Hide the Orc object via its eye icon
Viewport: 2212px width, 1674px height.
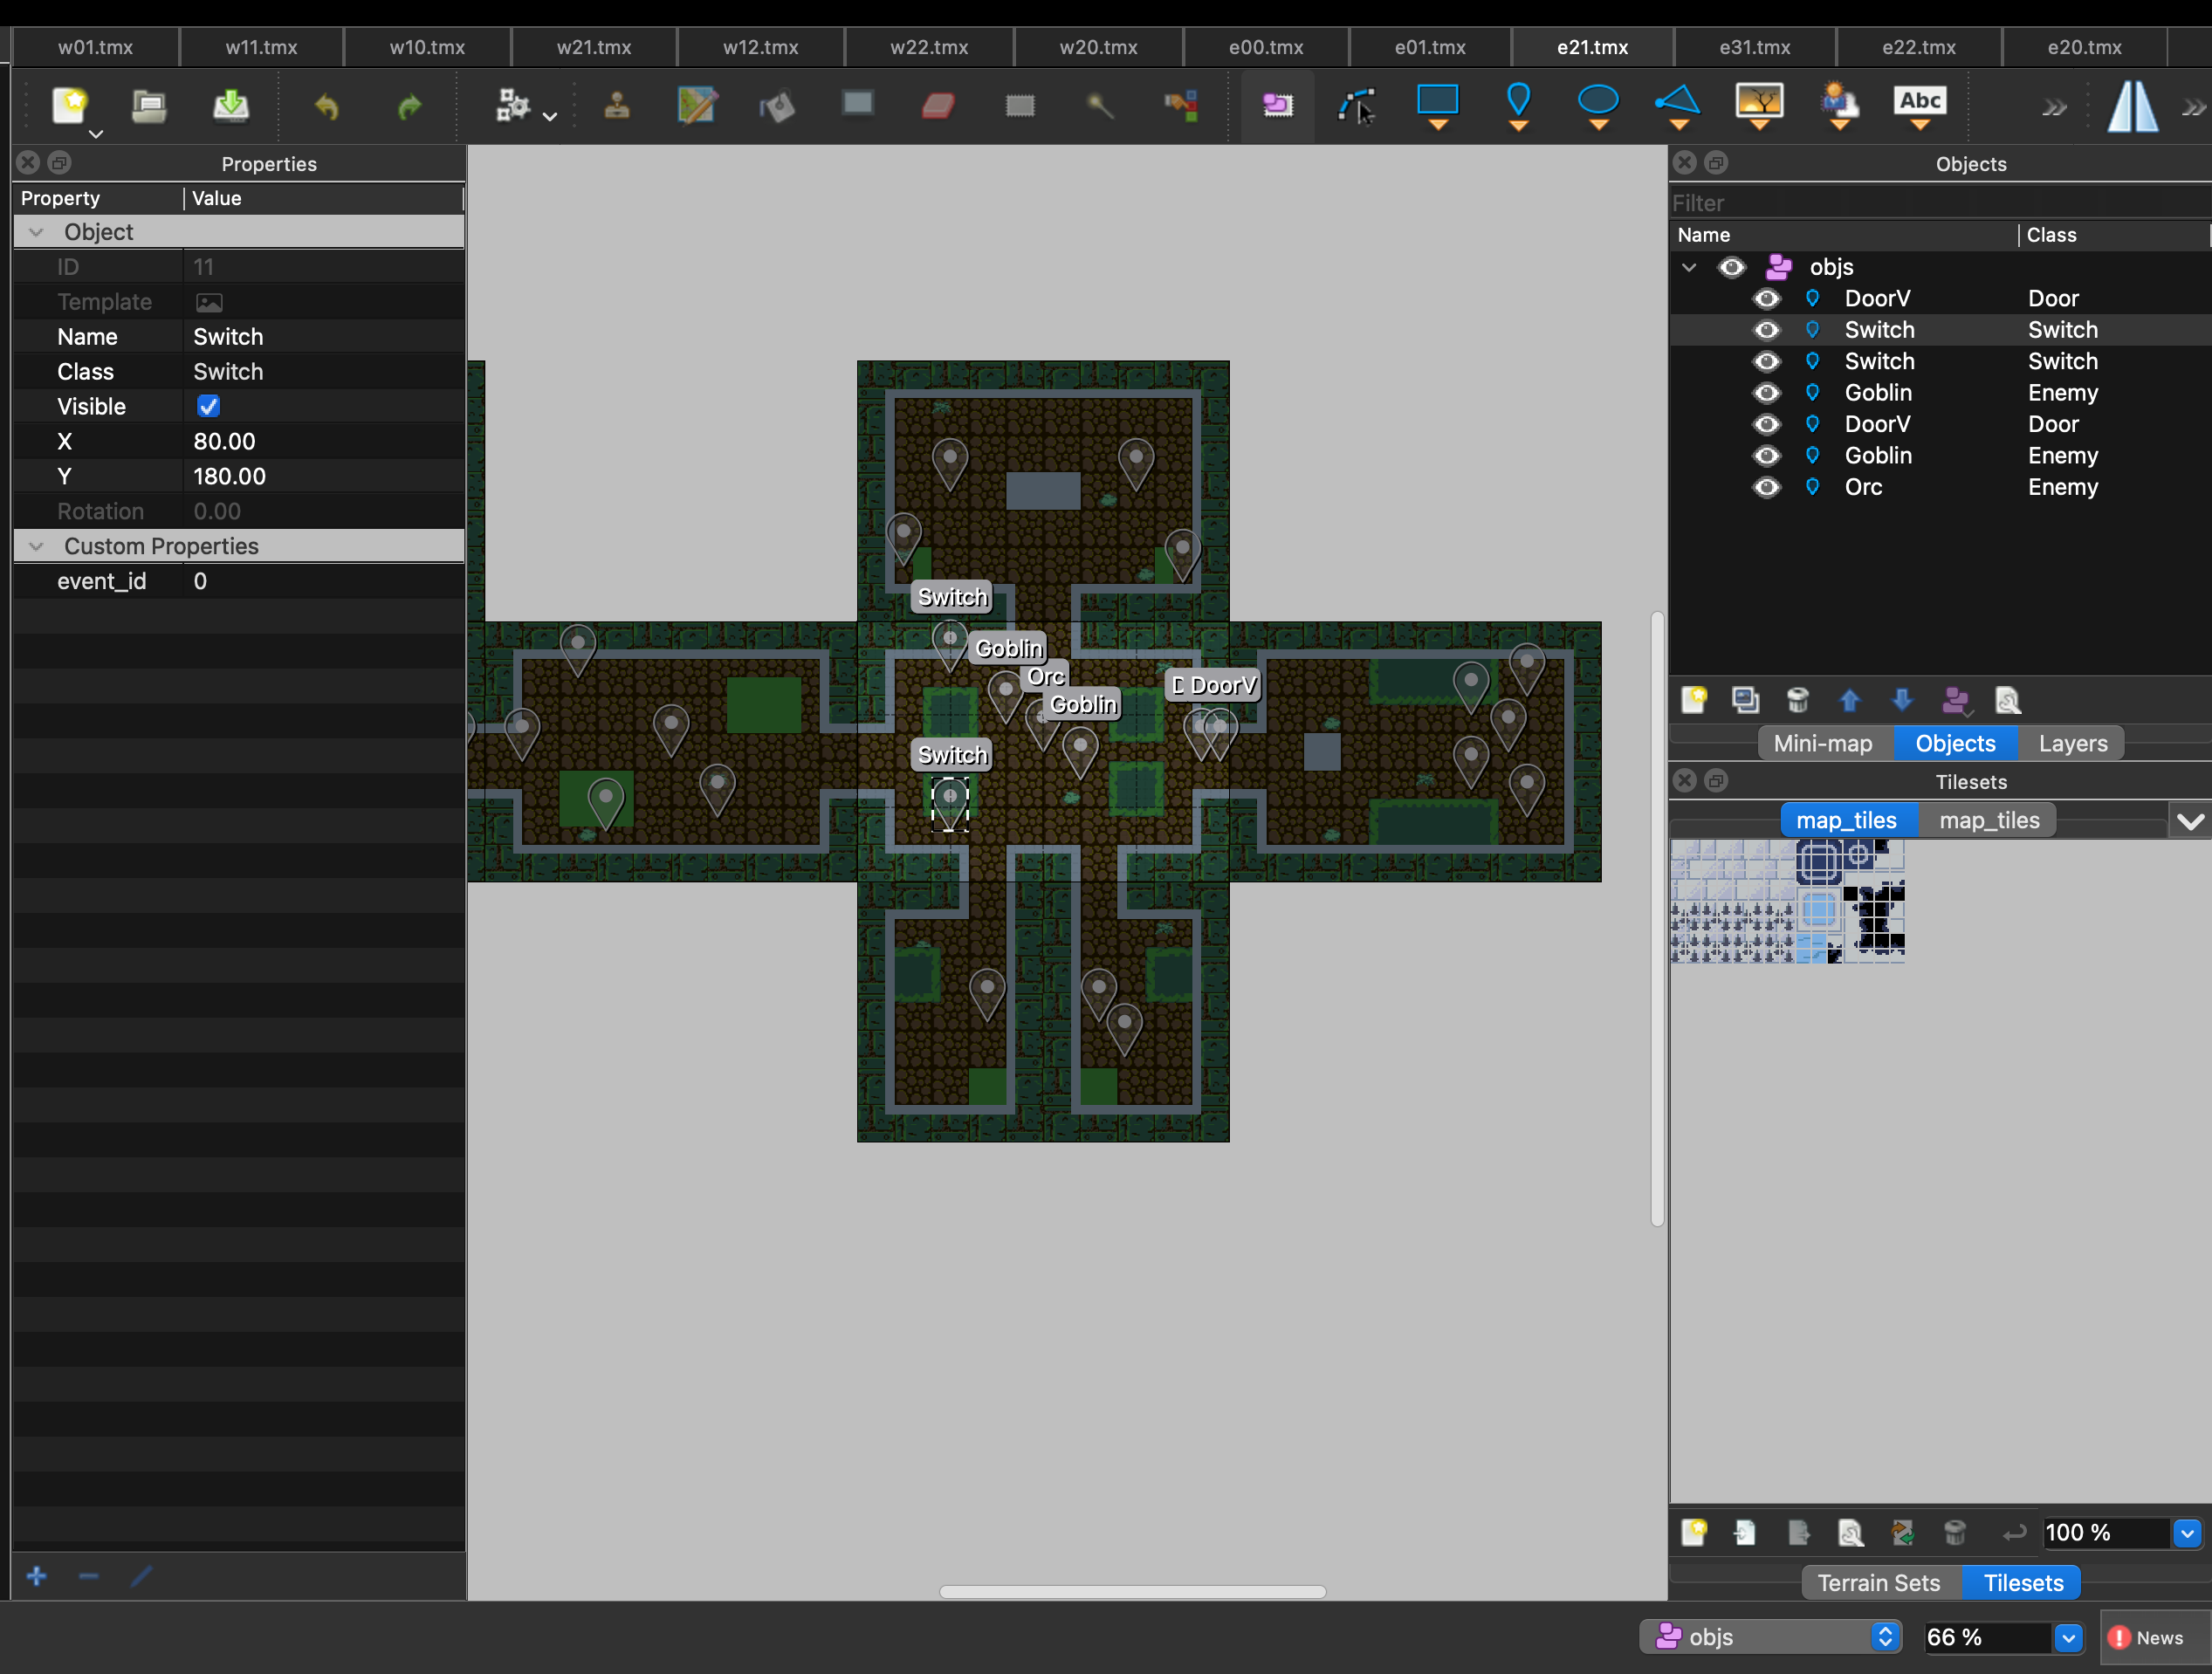1766,487
